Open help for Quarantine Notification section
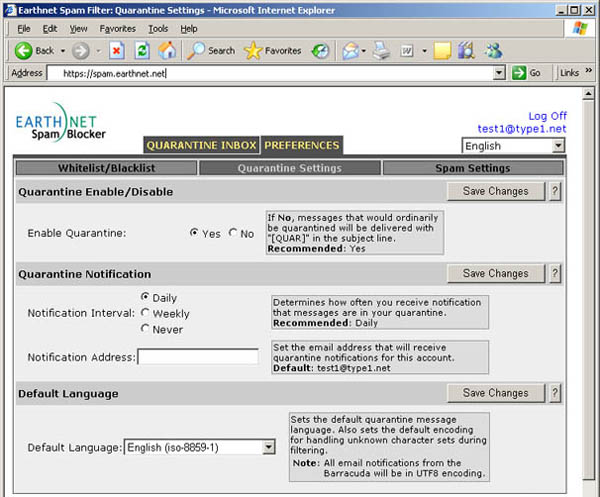The image size is (600, 497). pos(555,274)
